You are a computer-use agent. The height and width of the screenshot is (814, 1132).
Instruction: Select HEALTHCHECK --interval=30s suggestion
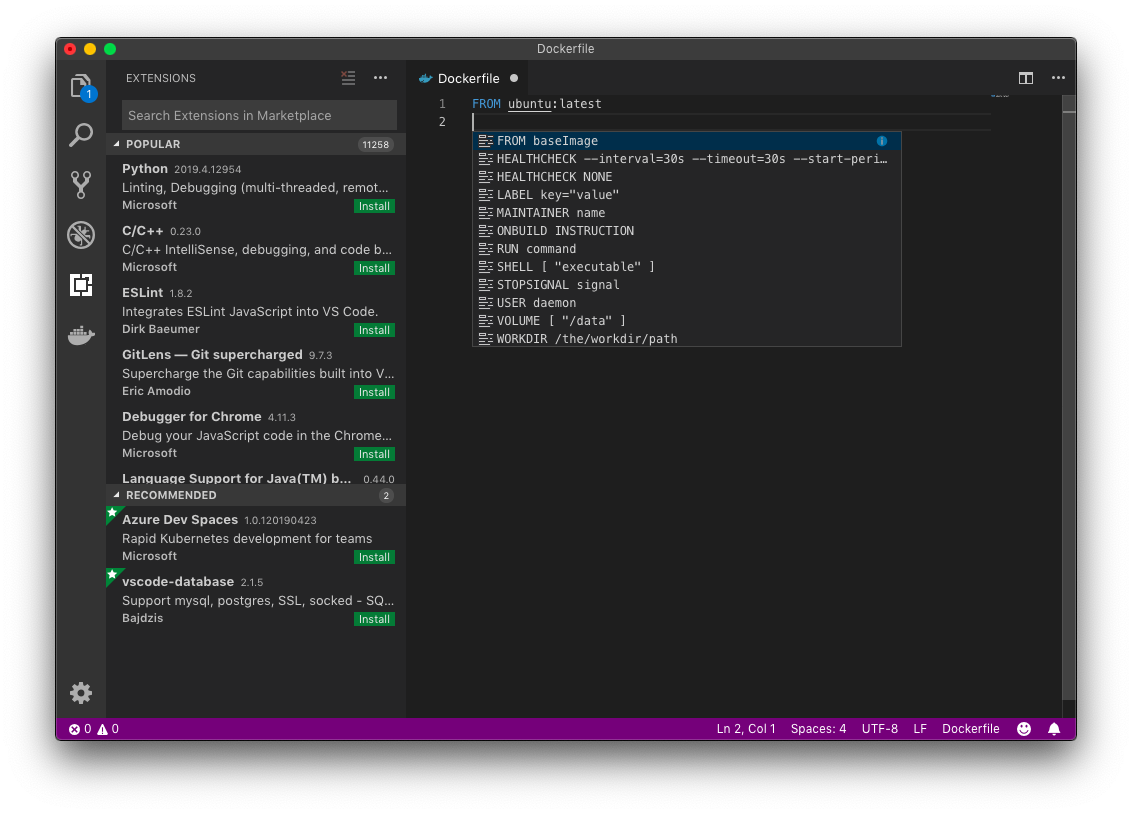click(x=687, y=159)
